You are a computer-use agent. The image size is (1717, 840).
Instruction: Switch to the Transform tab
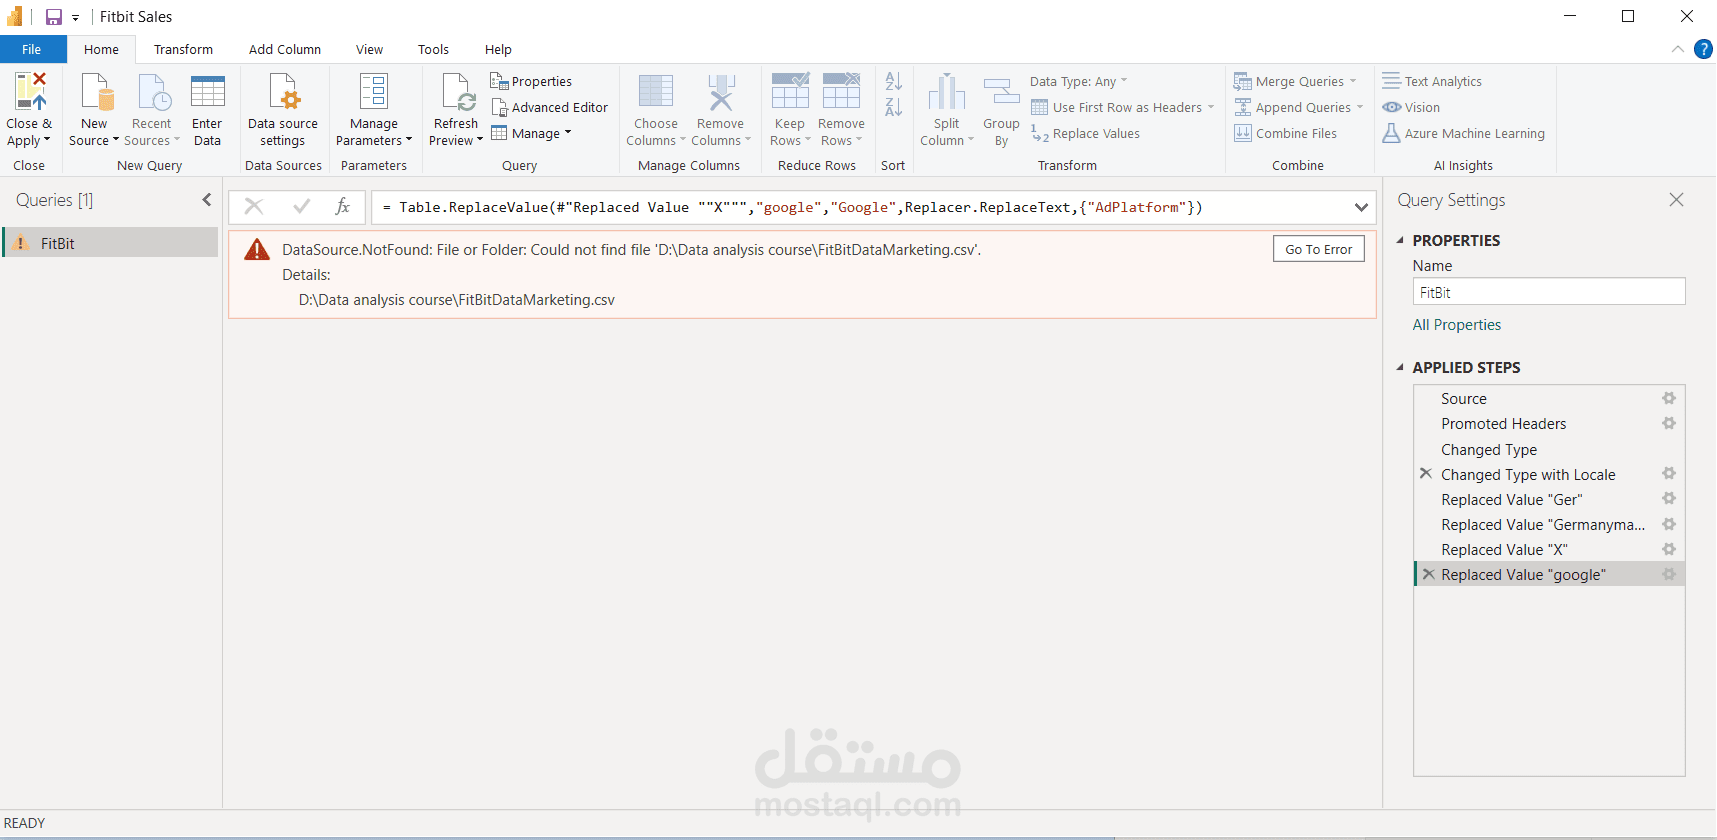pos(183,49)
